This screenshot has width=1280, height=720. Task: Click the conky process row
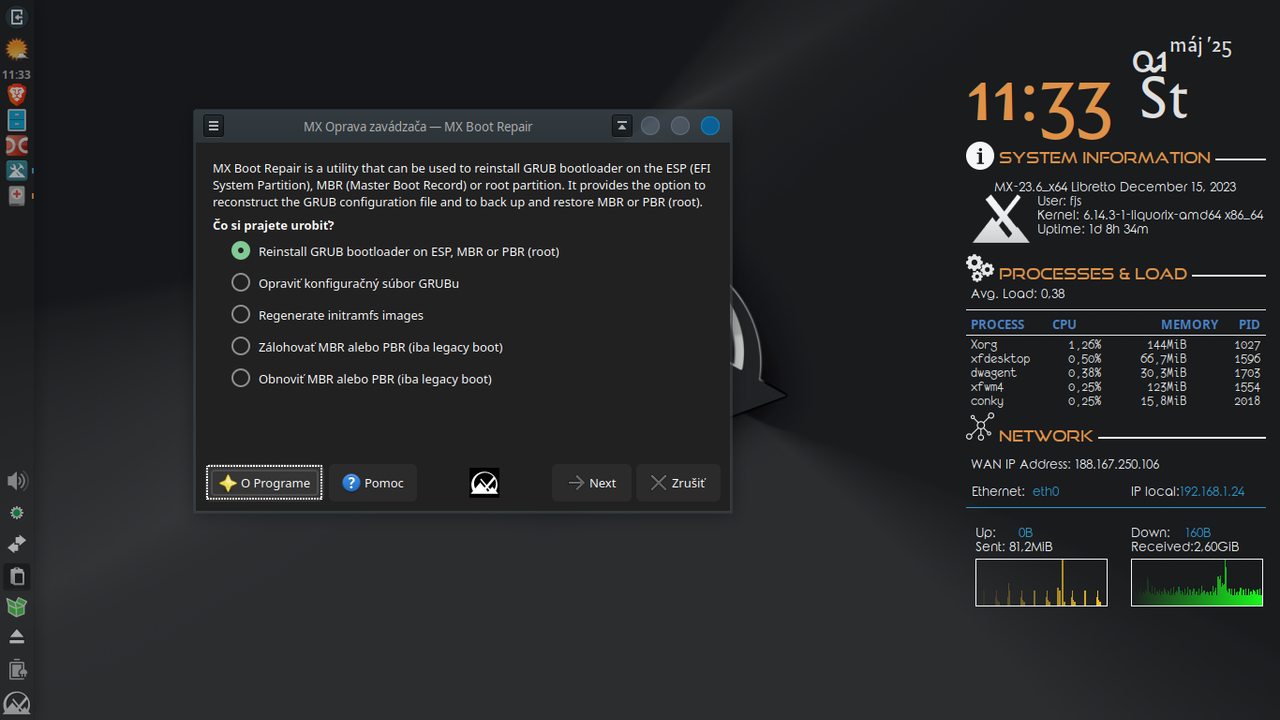1116,401
